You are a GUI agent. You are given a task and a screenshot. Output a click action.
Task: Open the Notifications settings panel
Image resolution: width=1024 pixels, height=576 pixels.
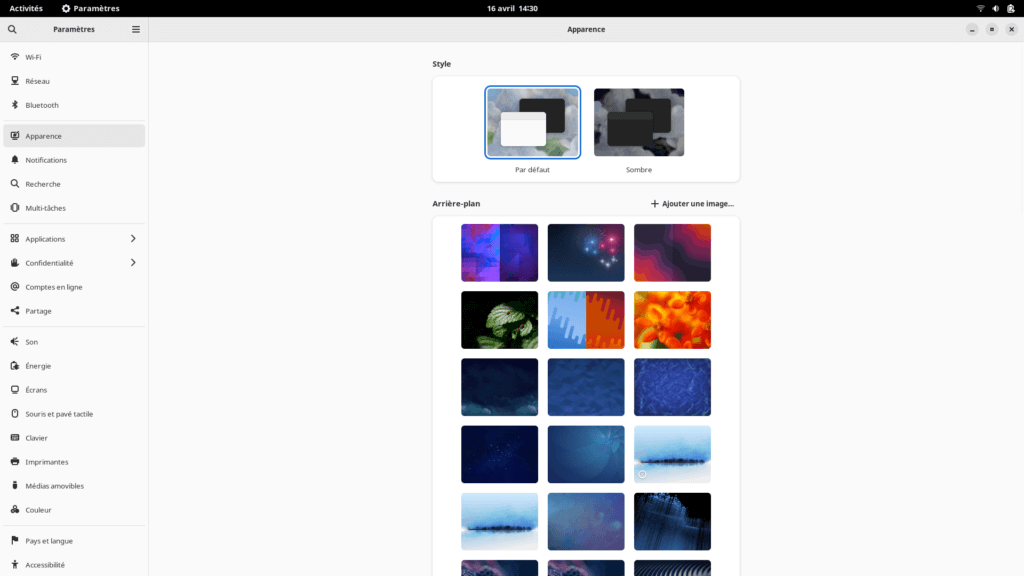74,160
